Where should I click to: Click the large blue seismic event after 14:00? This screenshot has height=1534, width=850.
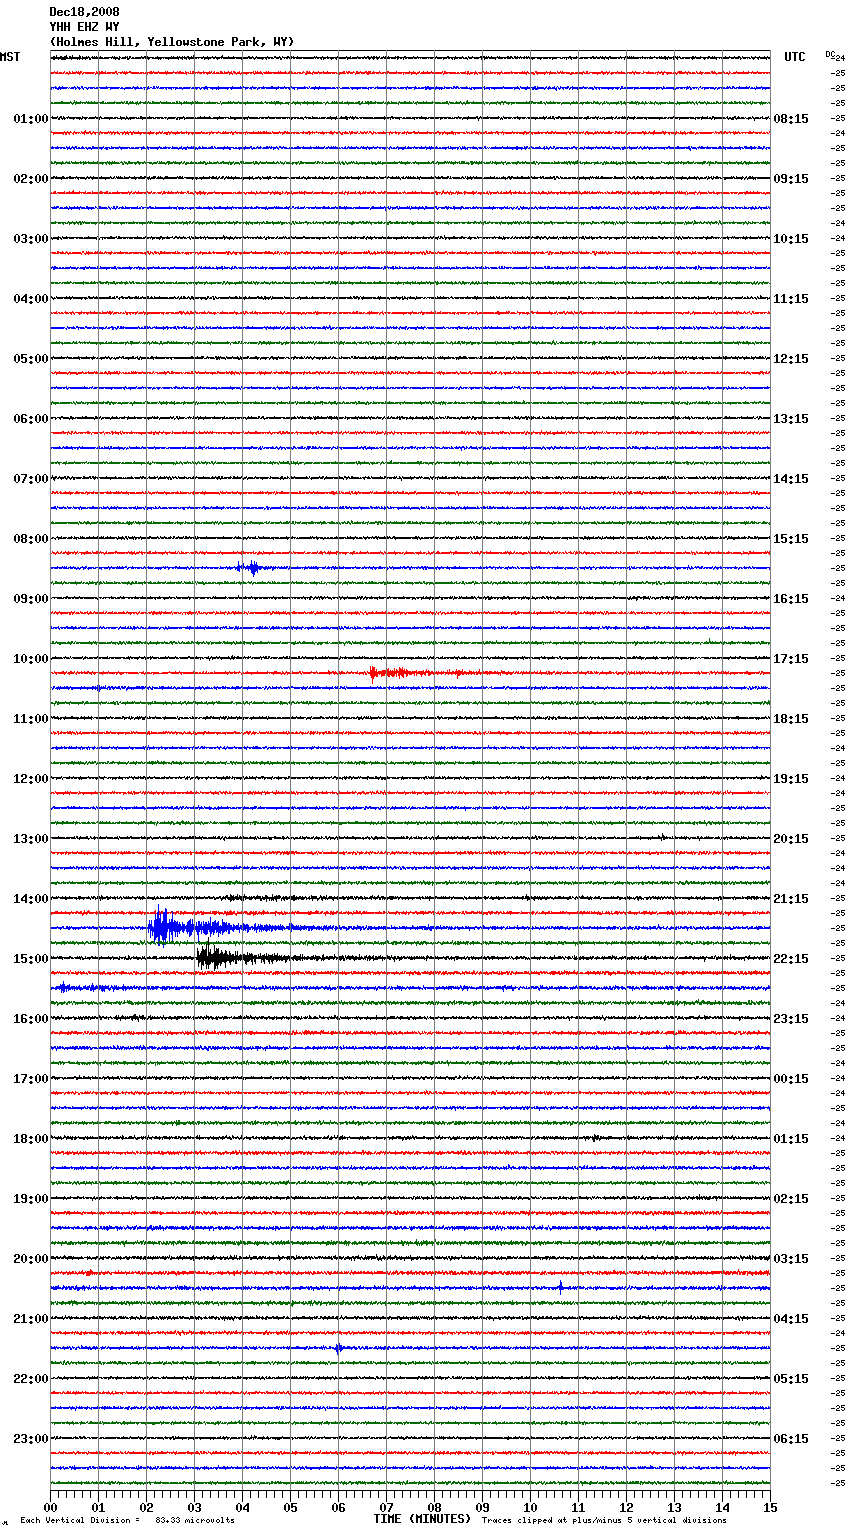pyautogui.click(x=200, y=927)
